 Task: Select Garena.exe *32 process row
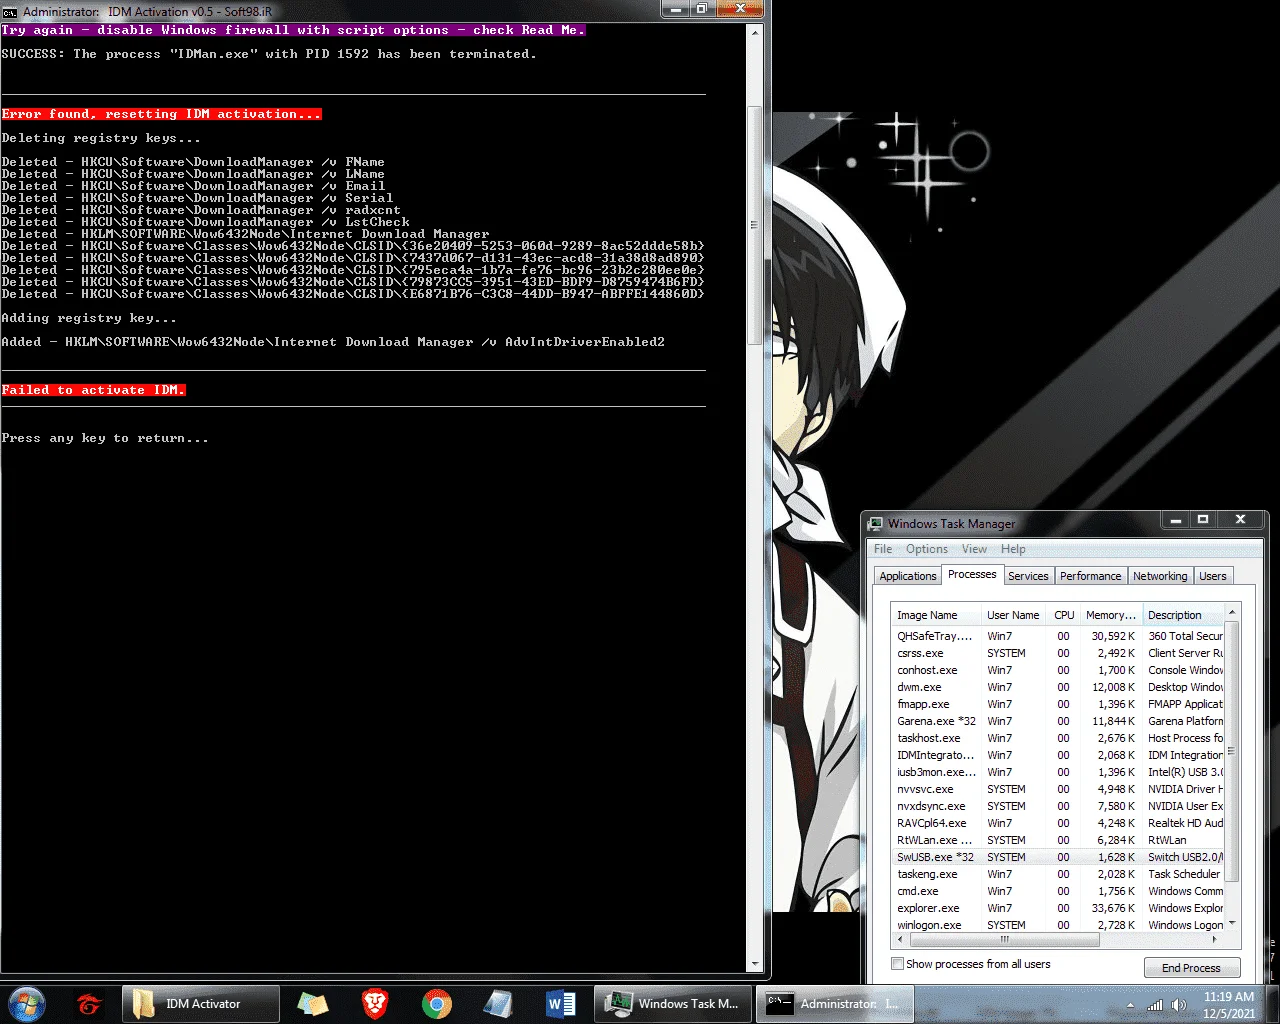[1058, 721]
